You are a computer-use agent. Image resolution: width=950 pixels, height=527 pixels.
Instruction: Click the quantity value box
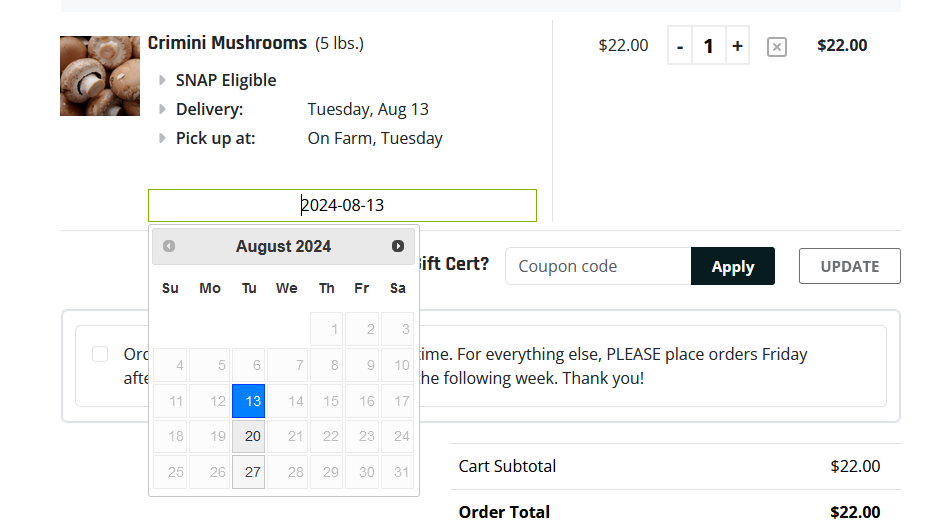(x=708, y=46)
